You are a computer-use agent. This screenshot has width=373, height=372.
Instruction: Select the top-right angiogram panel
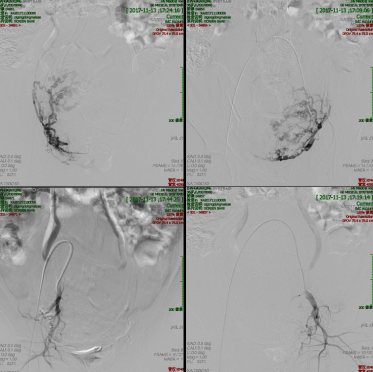[x=280, y=93]
